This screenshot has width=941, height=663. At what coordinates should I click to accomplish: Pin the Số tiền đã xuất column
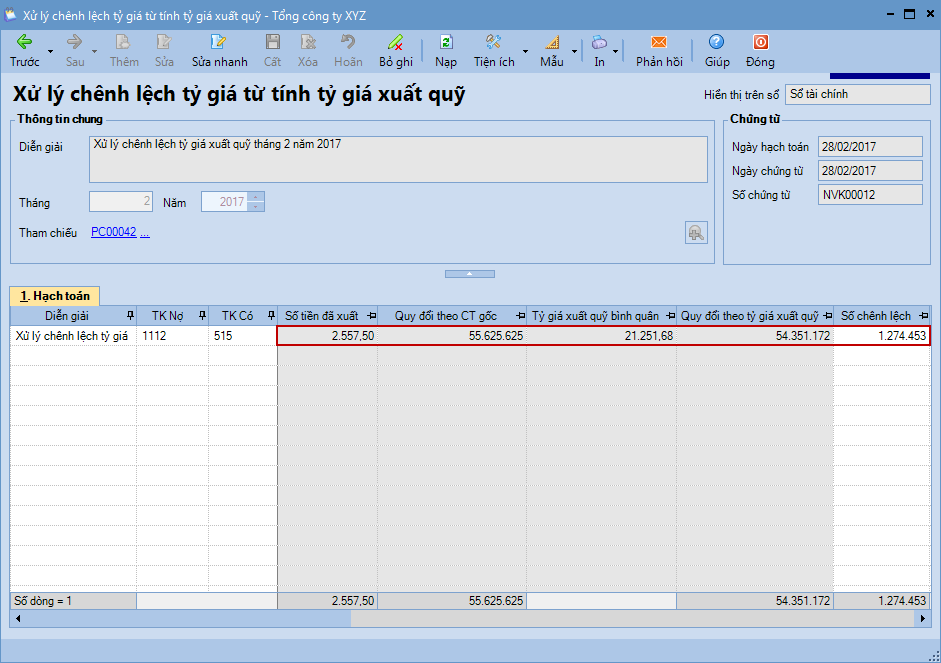coord(371,316)
